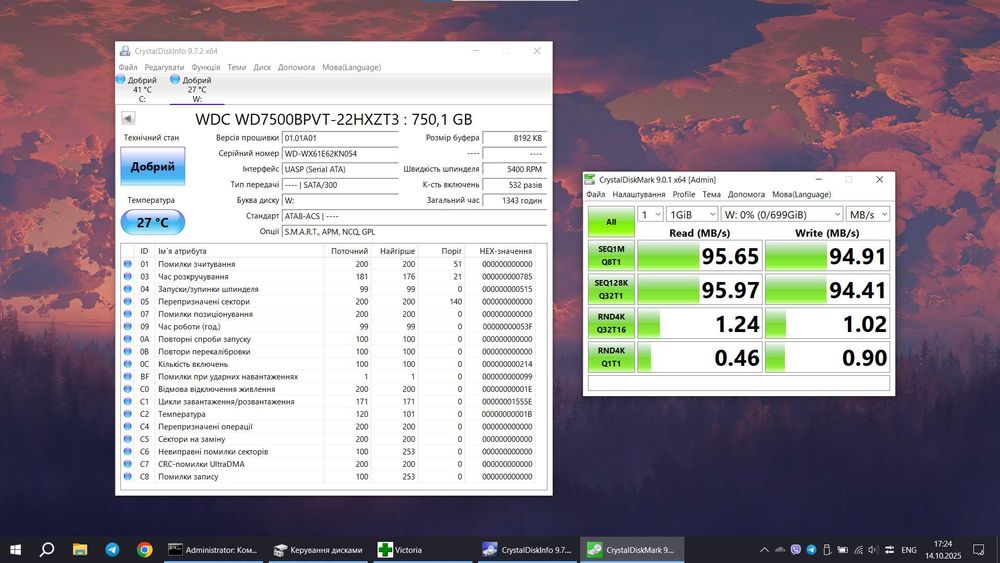Open the W: 0% drive selection dropdown

click(x=782, y=215)
